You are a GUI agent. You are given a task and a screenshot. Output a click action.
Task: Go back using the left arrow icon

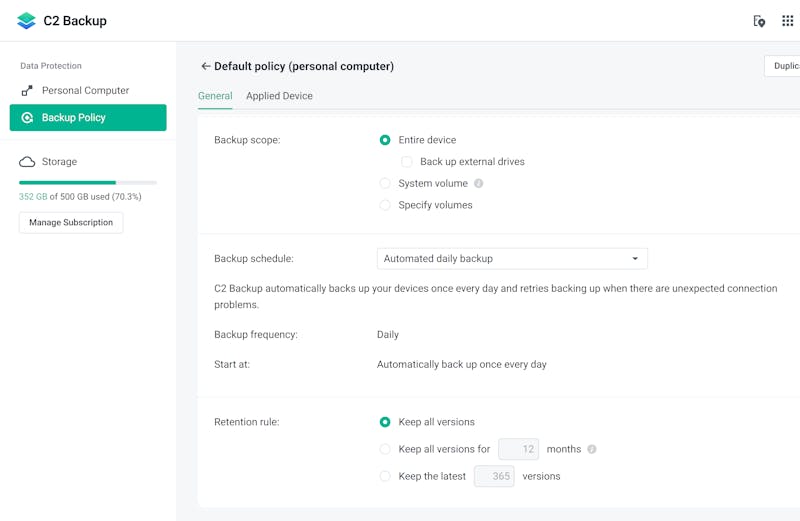click(206, 66)
